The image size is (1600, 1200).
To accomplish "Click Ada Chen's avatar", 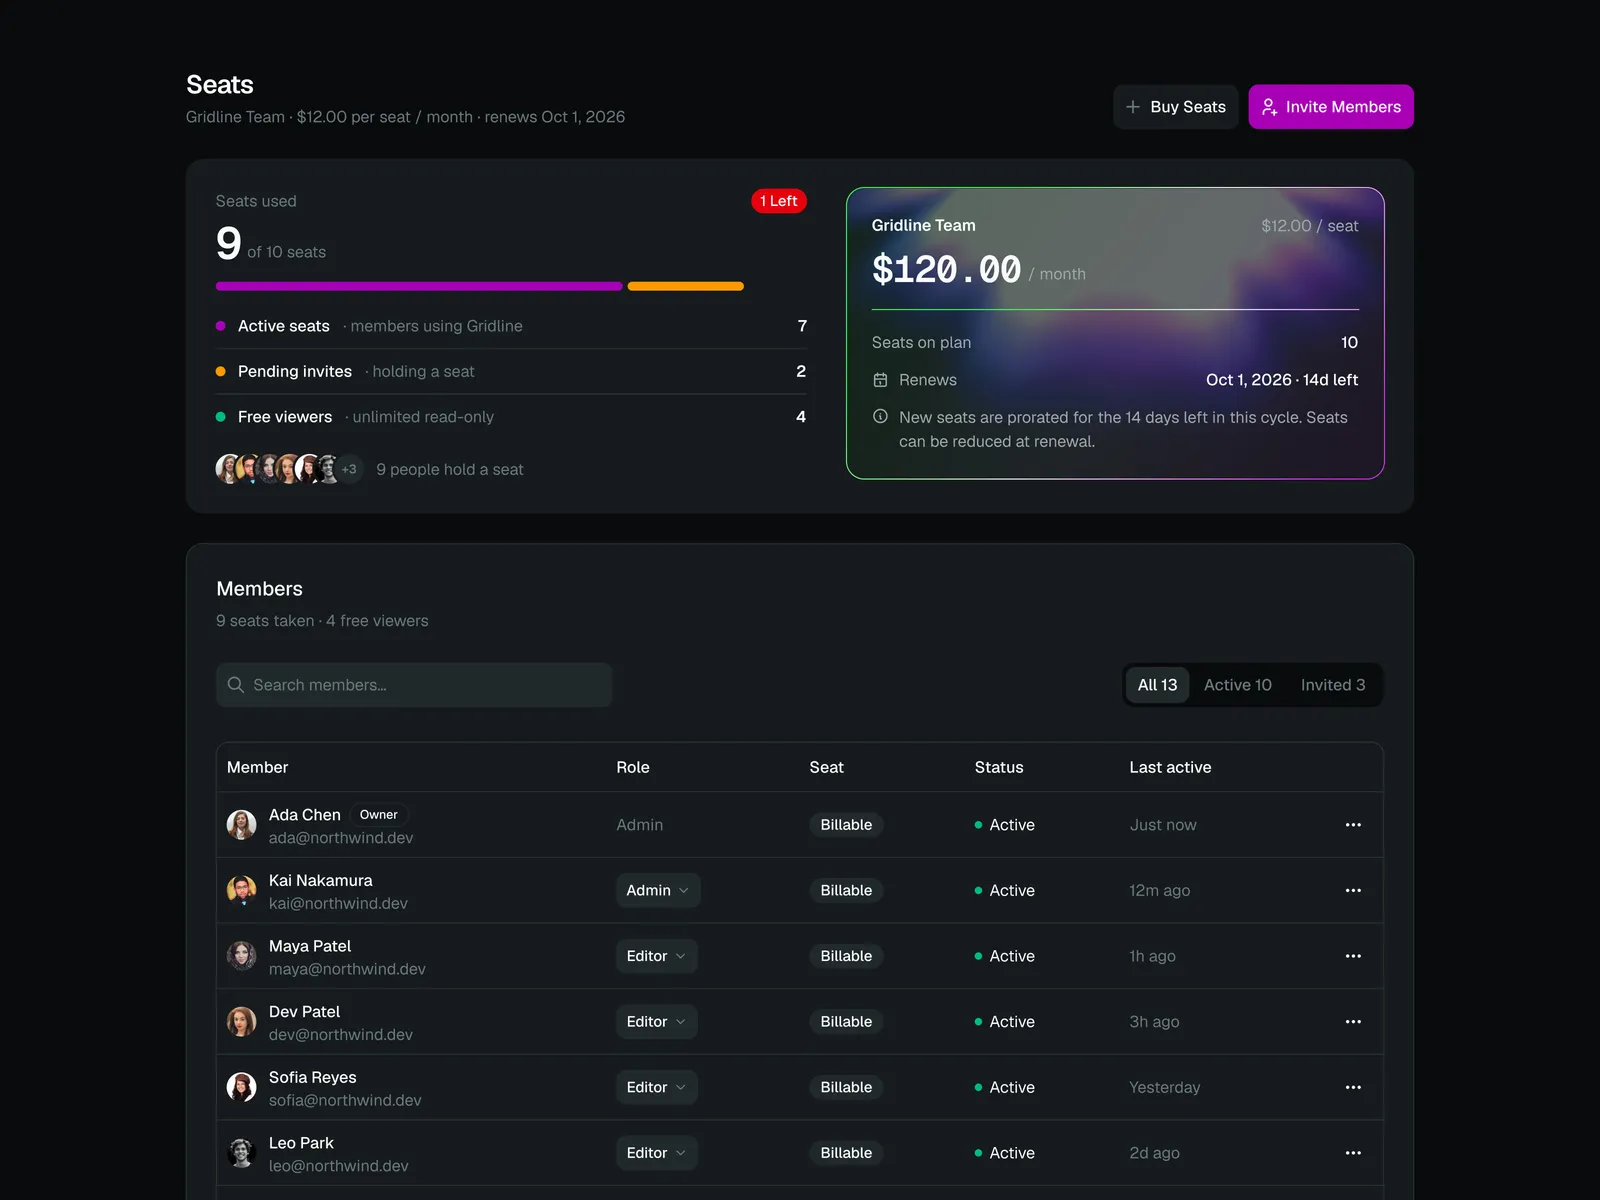I will click(x=241, y=825).
